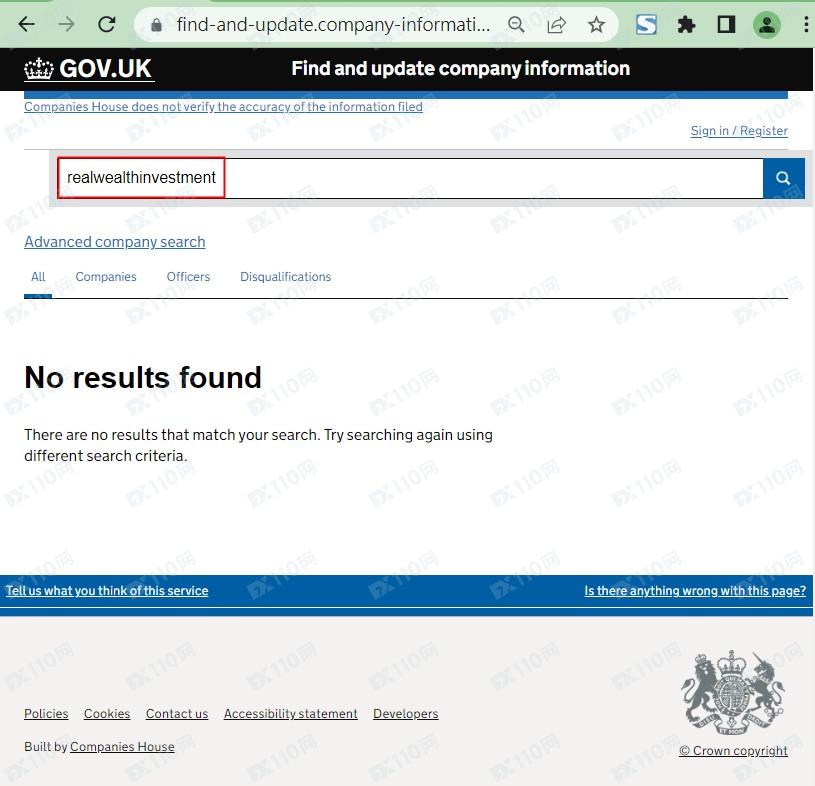Switch to the Officers tab

[188, 277]
